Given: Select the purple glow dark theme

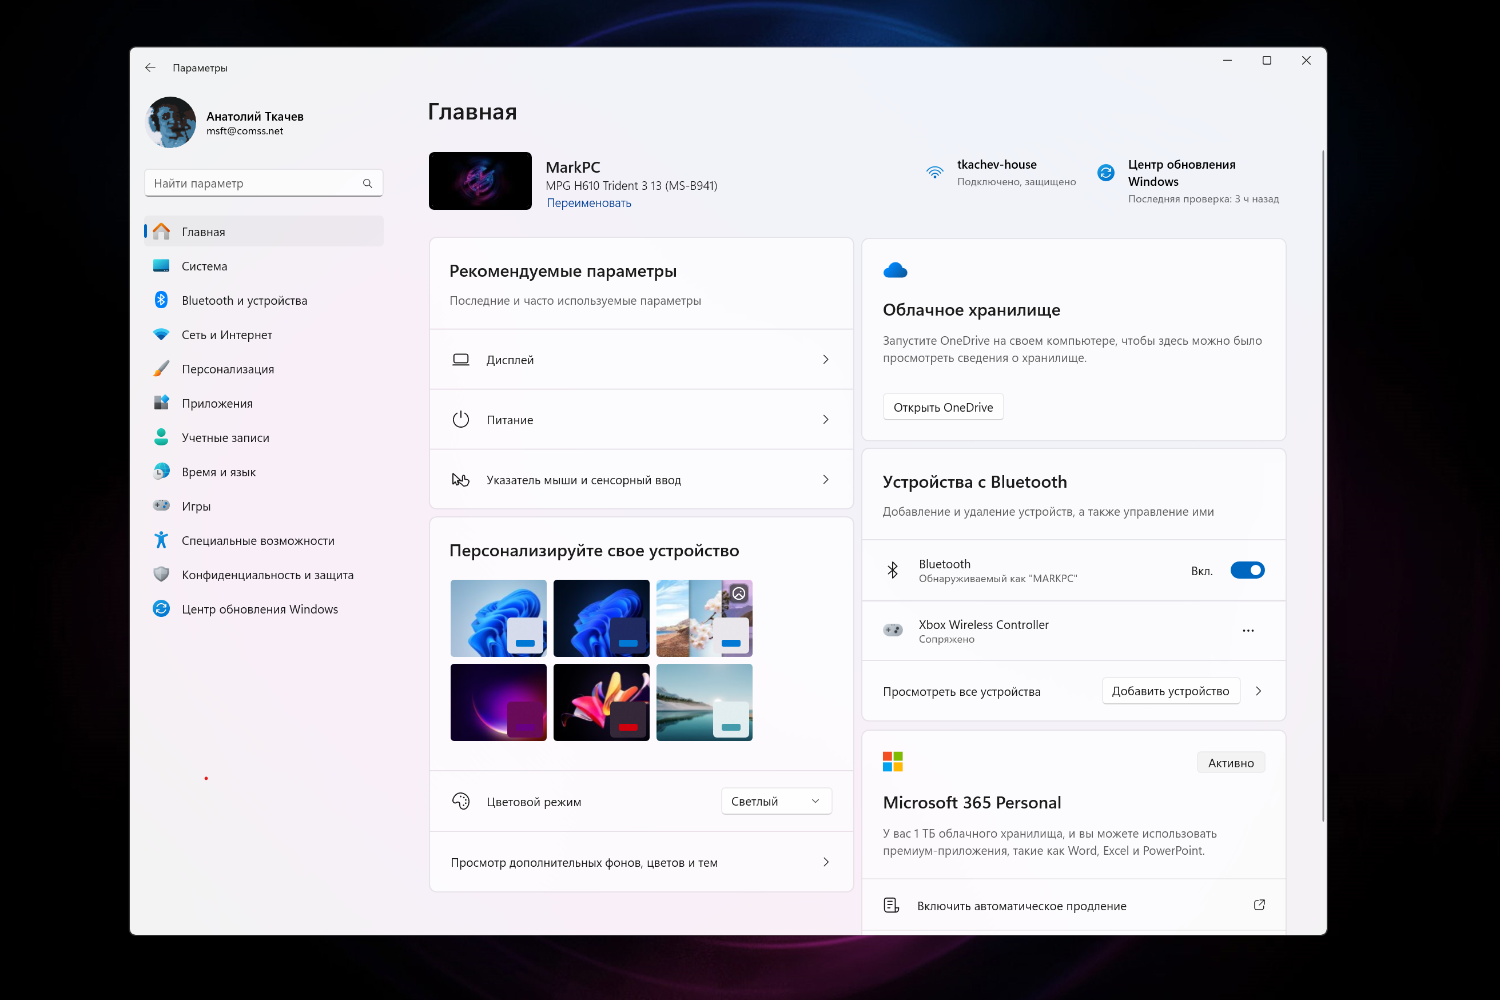Looking at the screenshot, I should click(x=499, y=702).
